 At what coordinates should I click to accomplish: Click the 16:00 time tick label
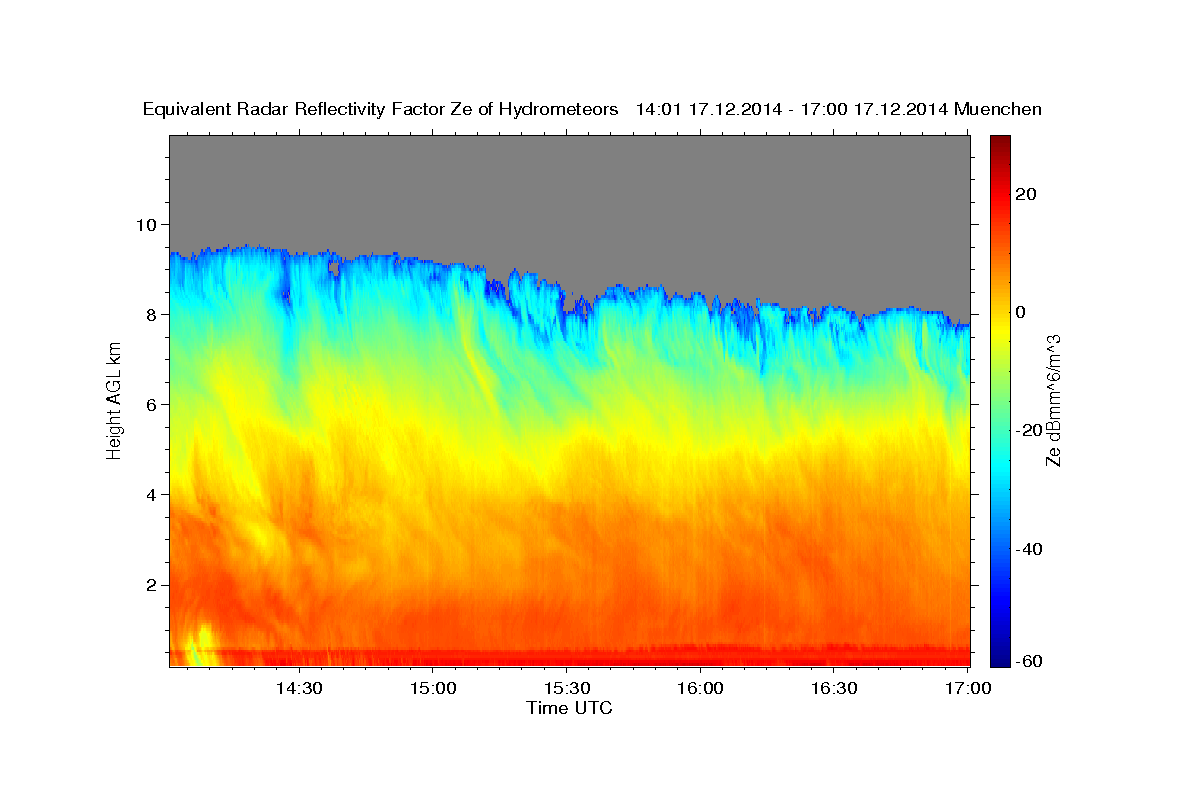700,689
